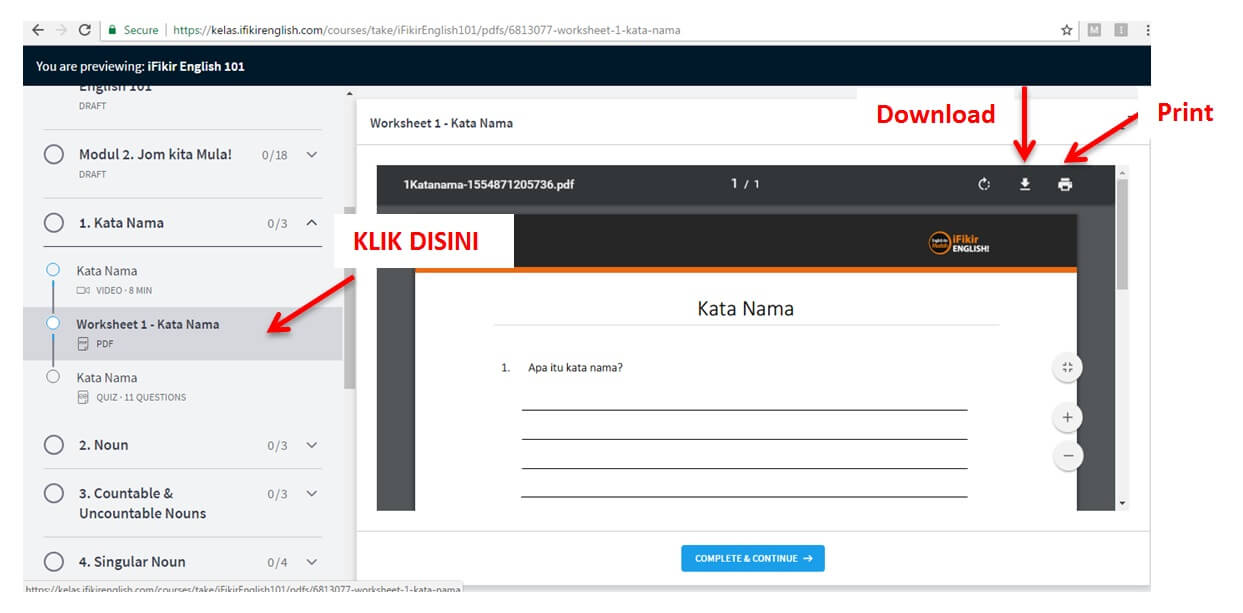Bookmark this page with the star icon
The height and width of the screenshot is (613, 1243).
point(1067,30)
